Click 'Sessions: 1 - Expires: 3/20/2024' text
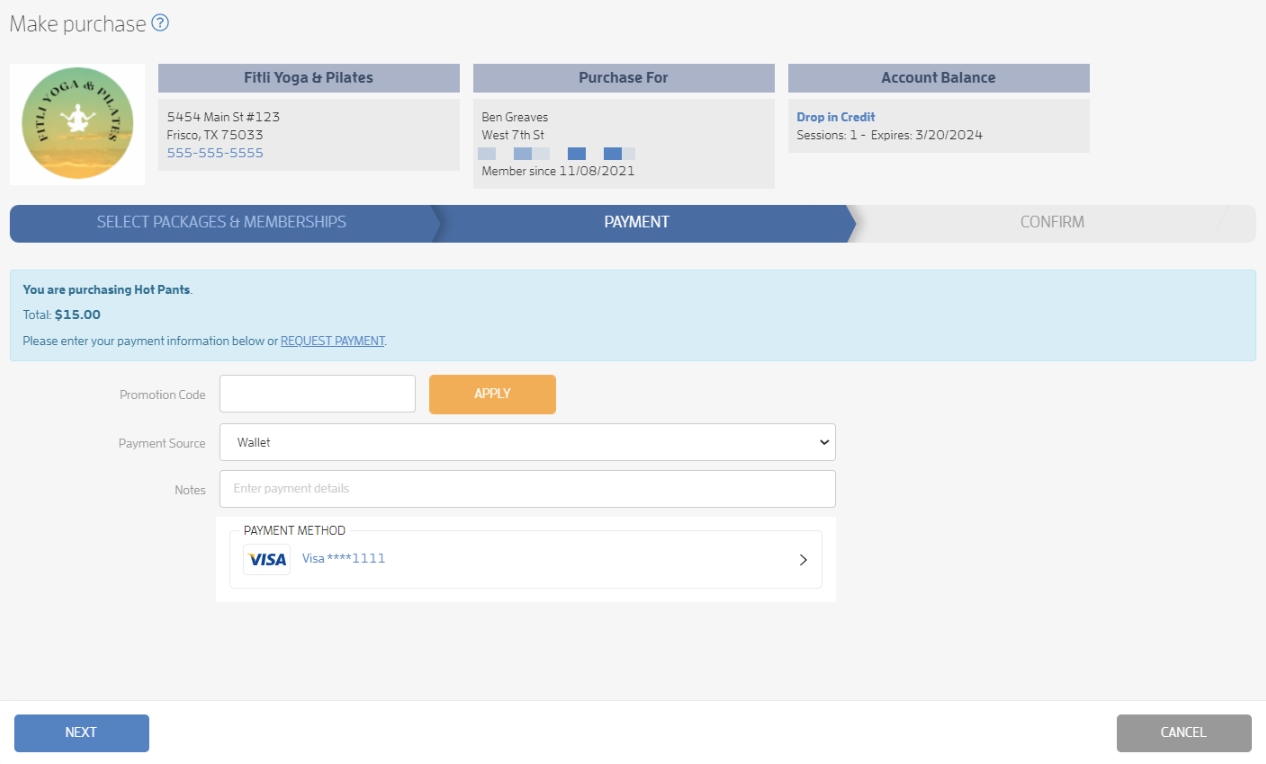The image size is (1266, 764). pos(889,135)
